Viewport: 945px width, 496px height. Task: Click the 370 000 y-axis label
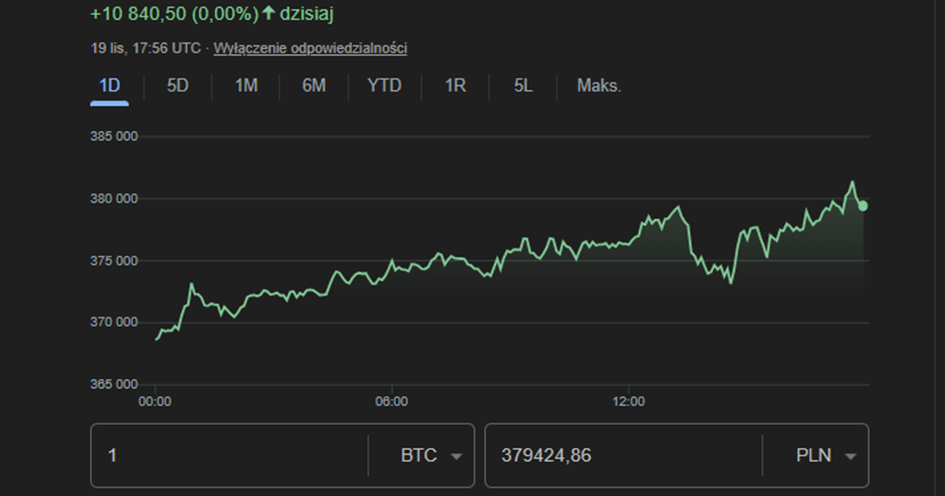(x=114, y=322)
